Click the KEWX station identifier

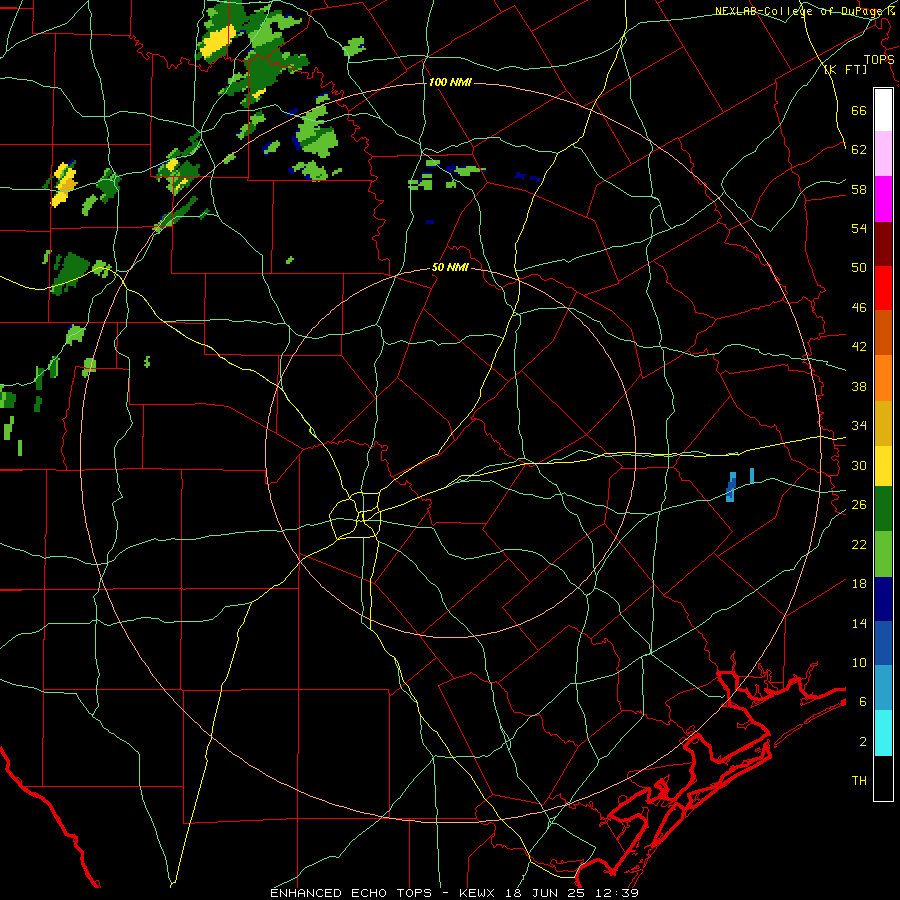(478, 893)
